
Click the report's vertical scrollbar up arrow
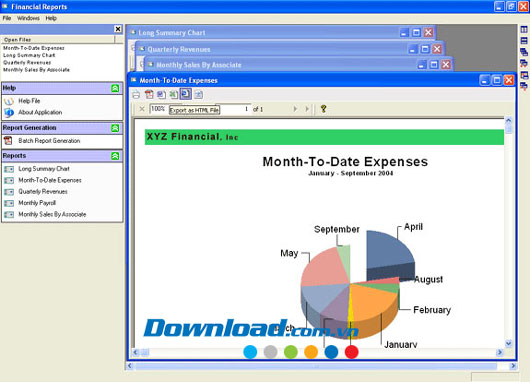508,120
